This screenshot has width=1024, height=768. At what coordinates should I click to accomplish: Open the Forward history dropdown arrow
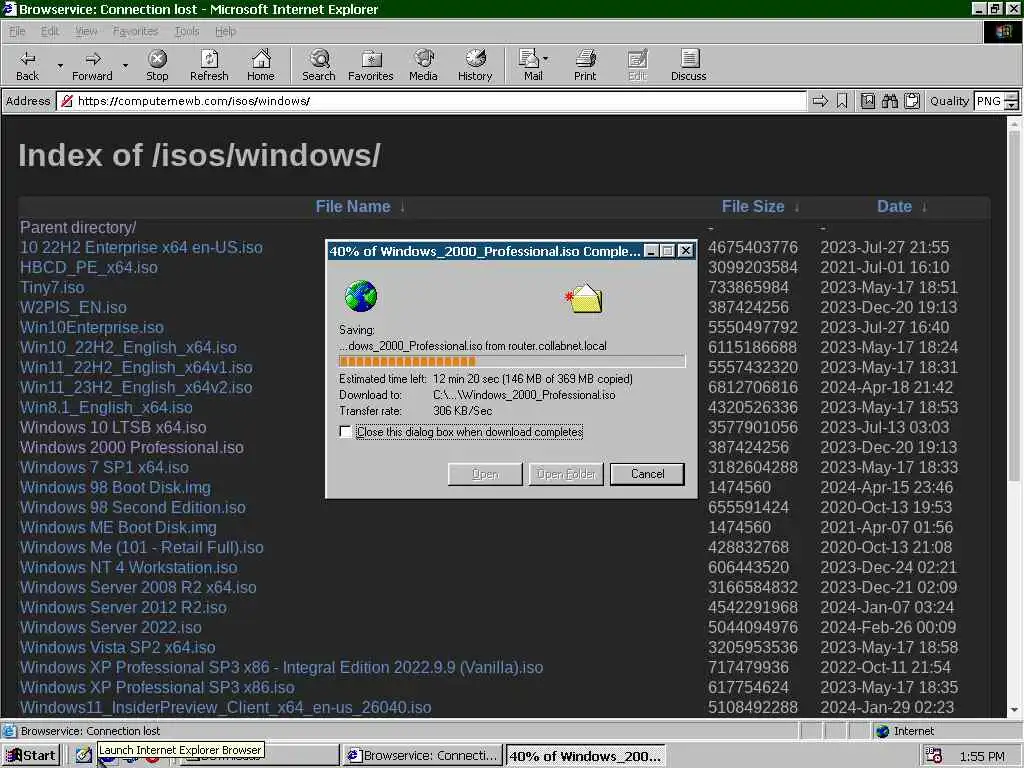125,65
